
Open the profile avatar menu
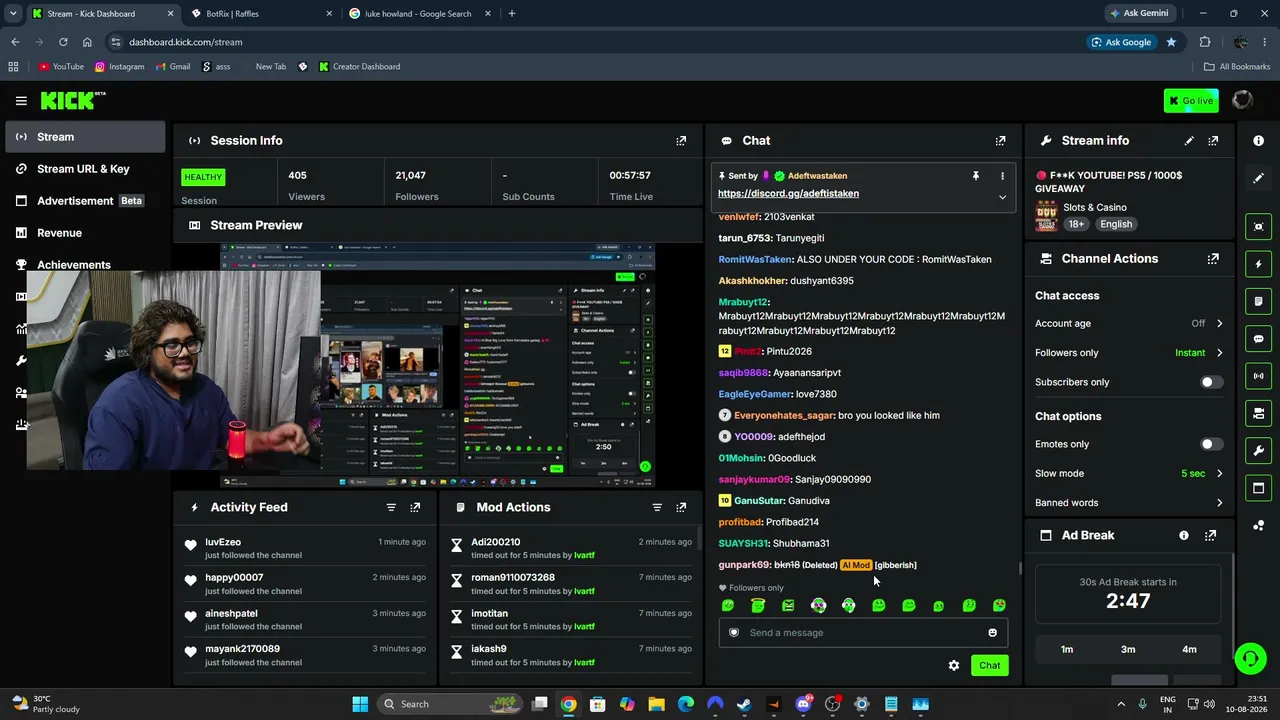point(1242,100)
